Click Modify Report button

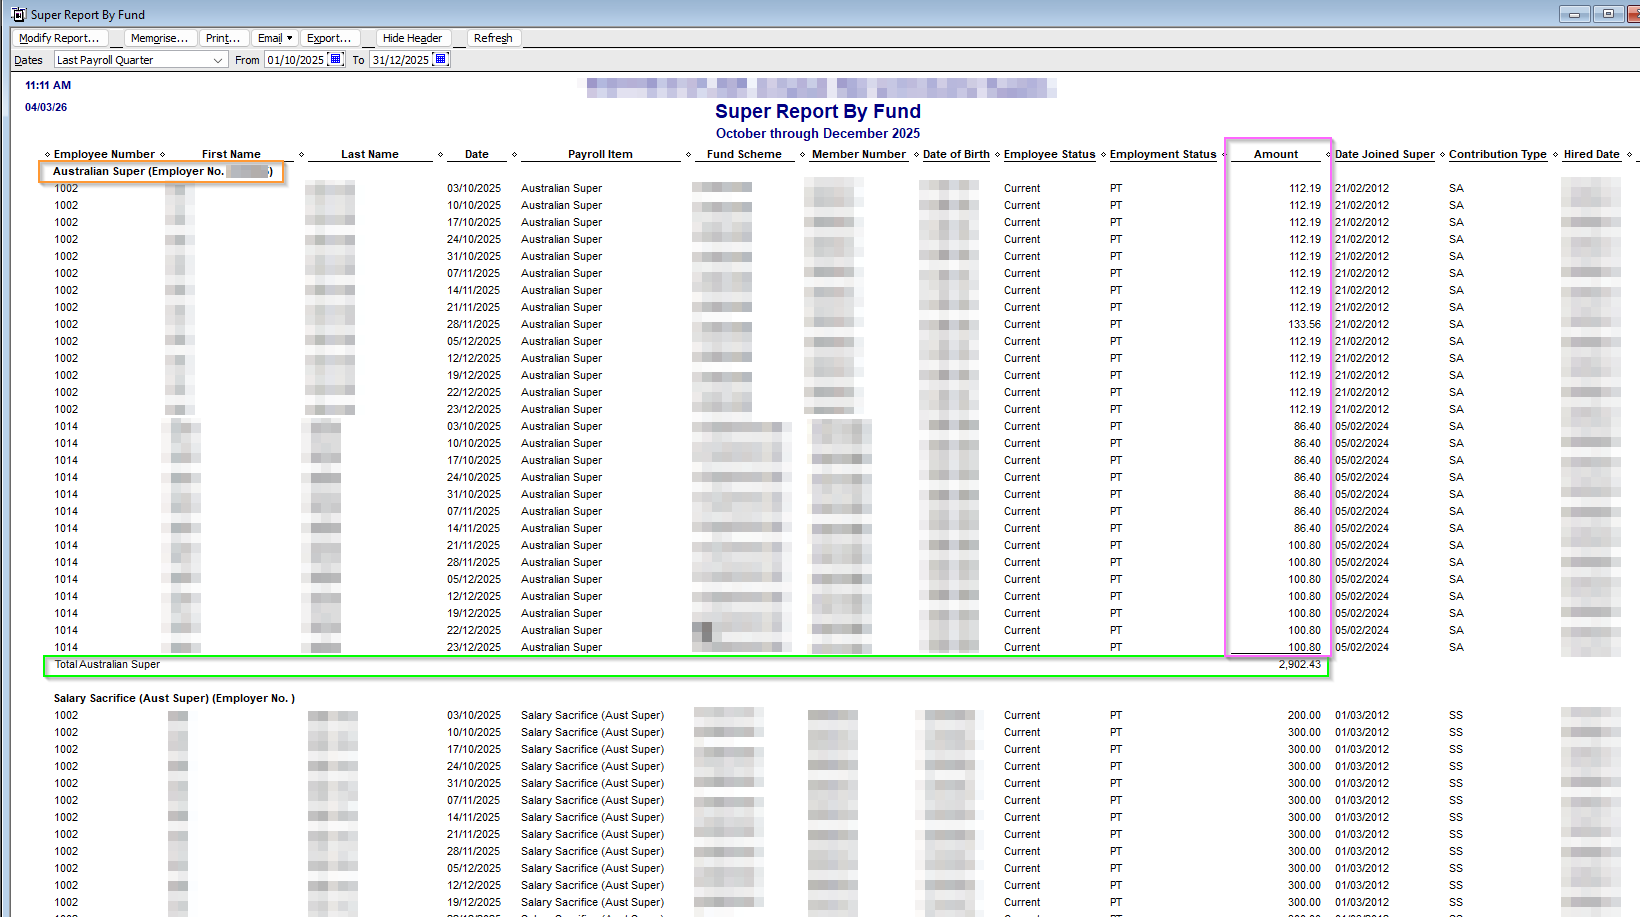tap(59, 38)
